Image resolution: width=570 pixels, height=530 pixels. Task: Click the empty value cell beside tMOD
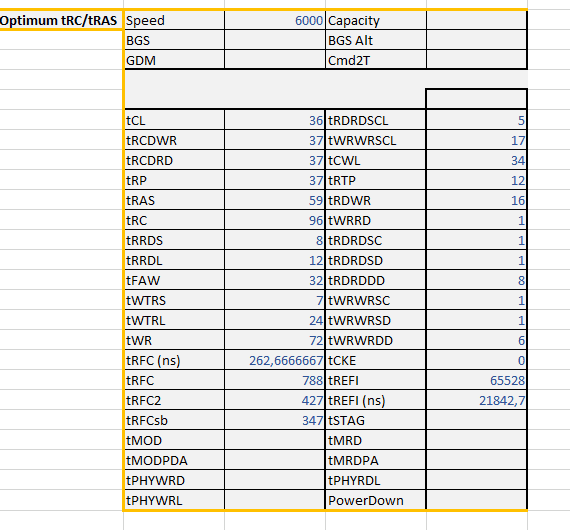tap(275, 440)
